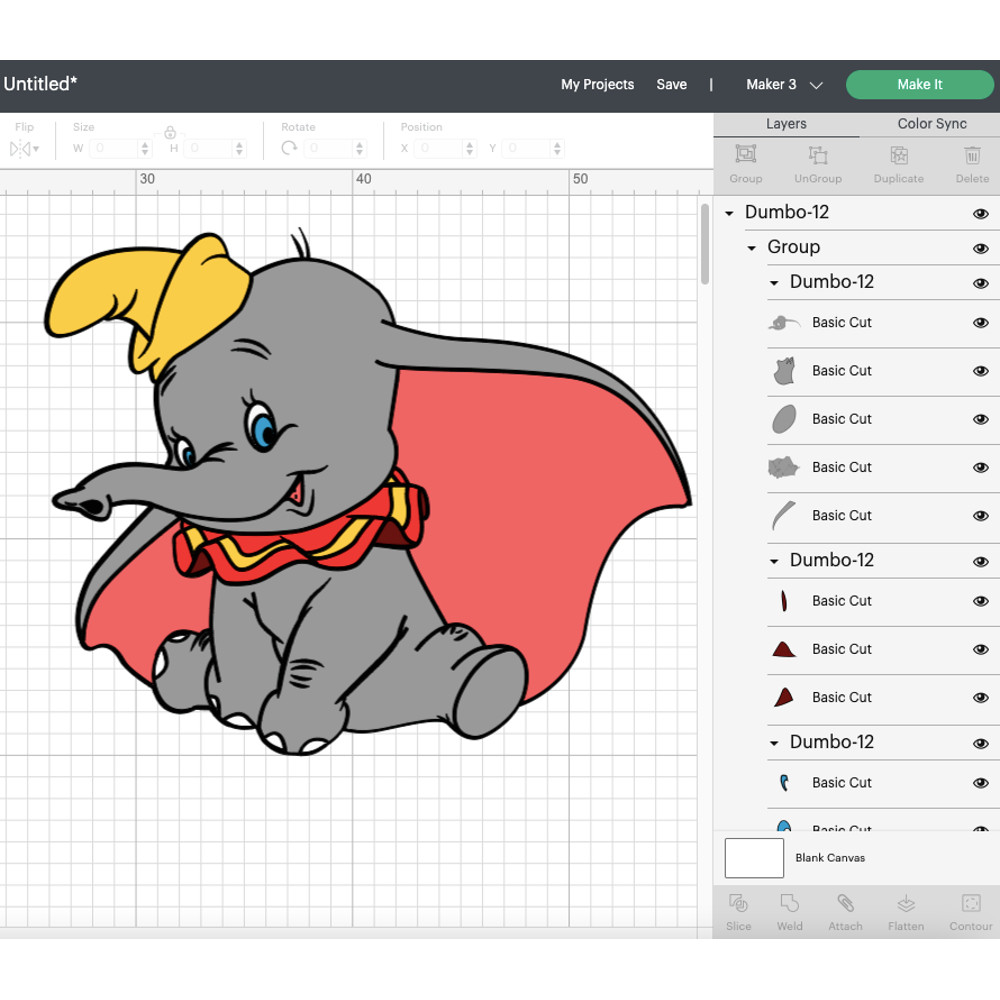Click the Attach icon
The image size is (1000, 1000).
[845, 912]
